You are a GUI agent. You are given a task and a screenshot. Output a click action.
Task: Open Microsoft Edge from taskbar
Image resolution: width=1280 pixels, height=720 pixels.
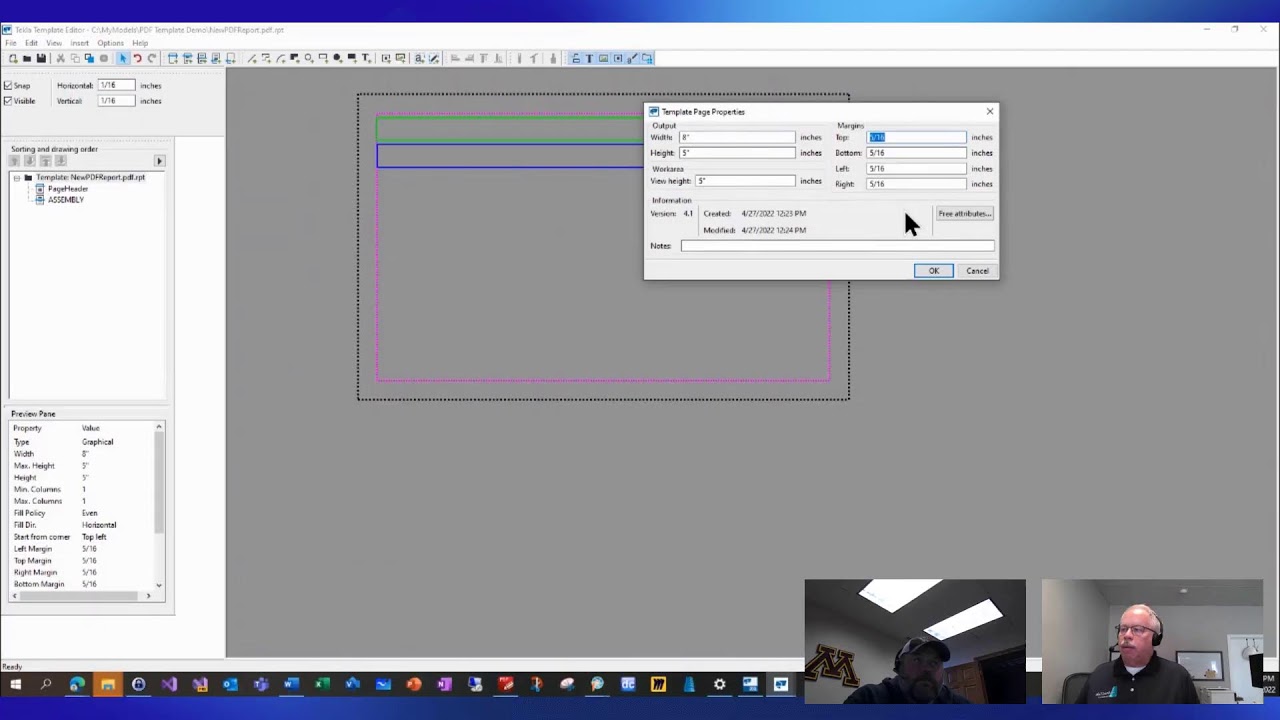(77, 685)
